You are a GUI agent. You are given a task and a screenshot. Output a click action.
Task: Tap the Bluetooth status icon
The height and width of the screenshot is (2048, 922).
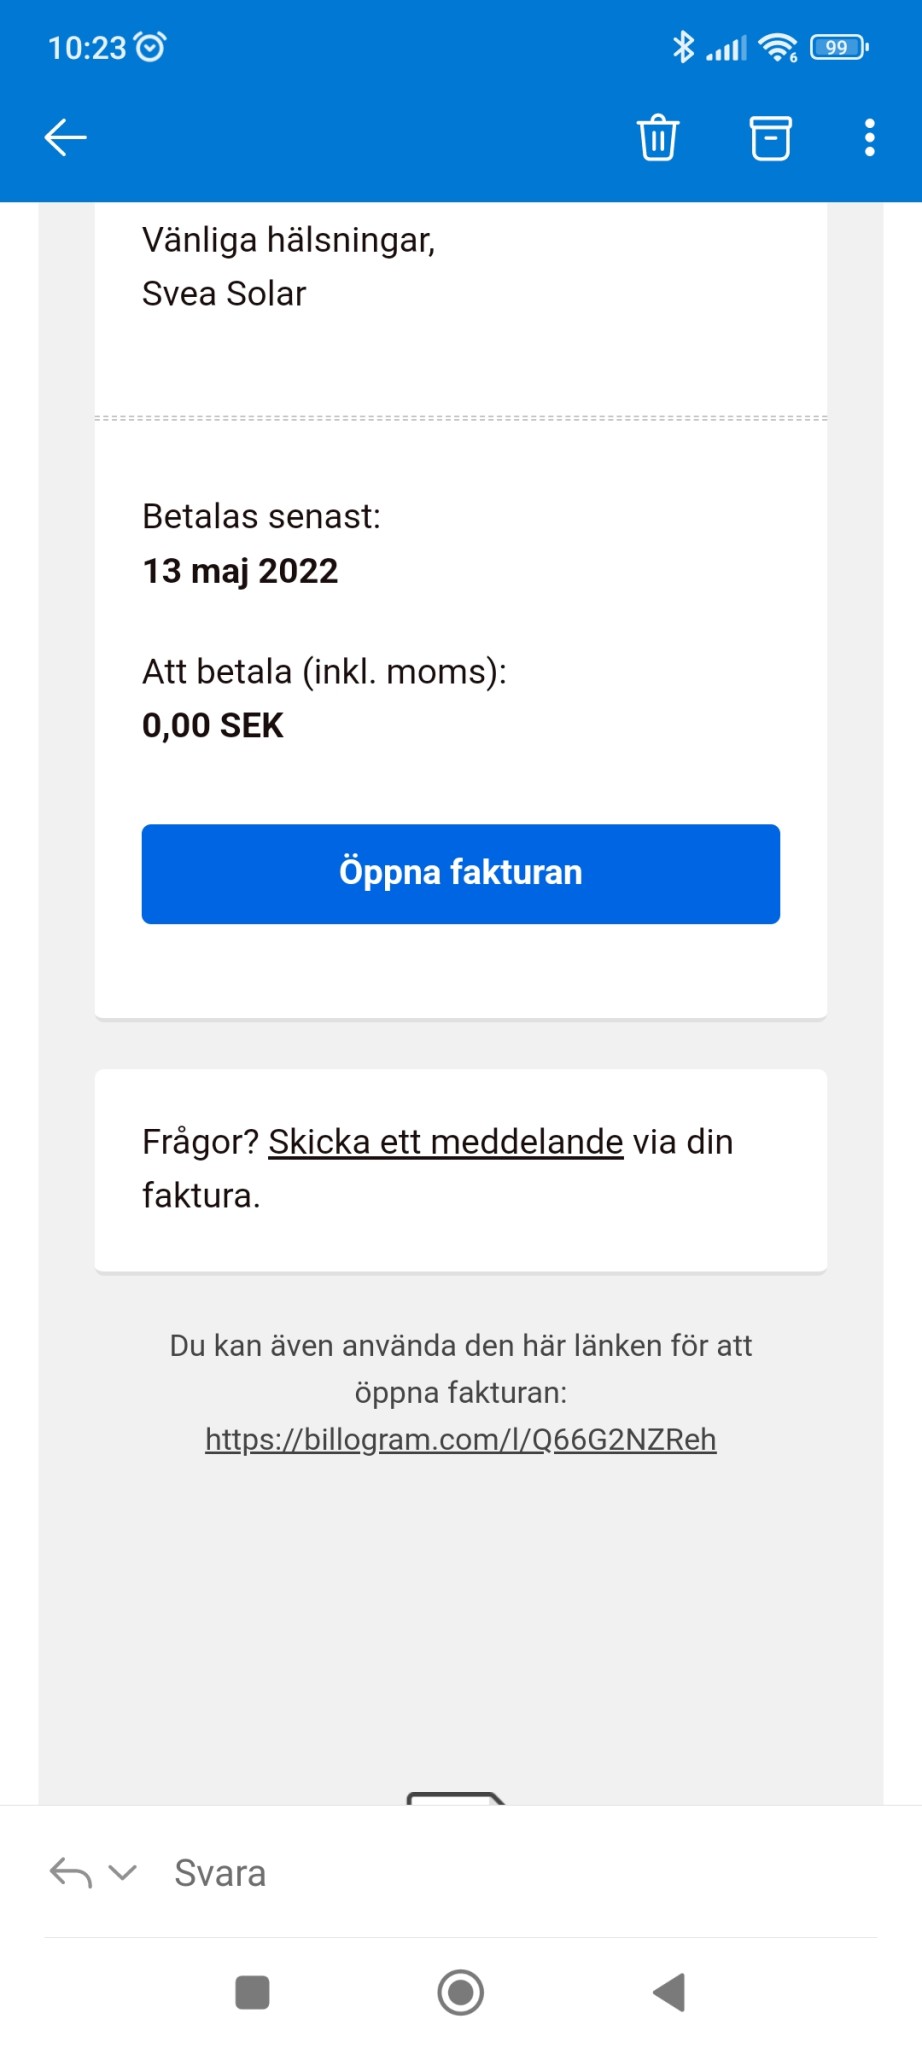[x=683, y=47]
